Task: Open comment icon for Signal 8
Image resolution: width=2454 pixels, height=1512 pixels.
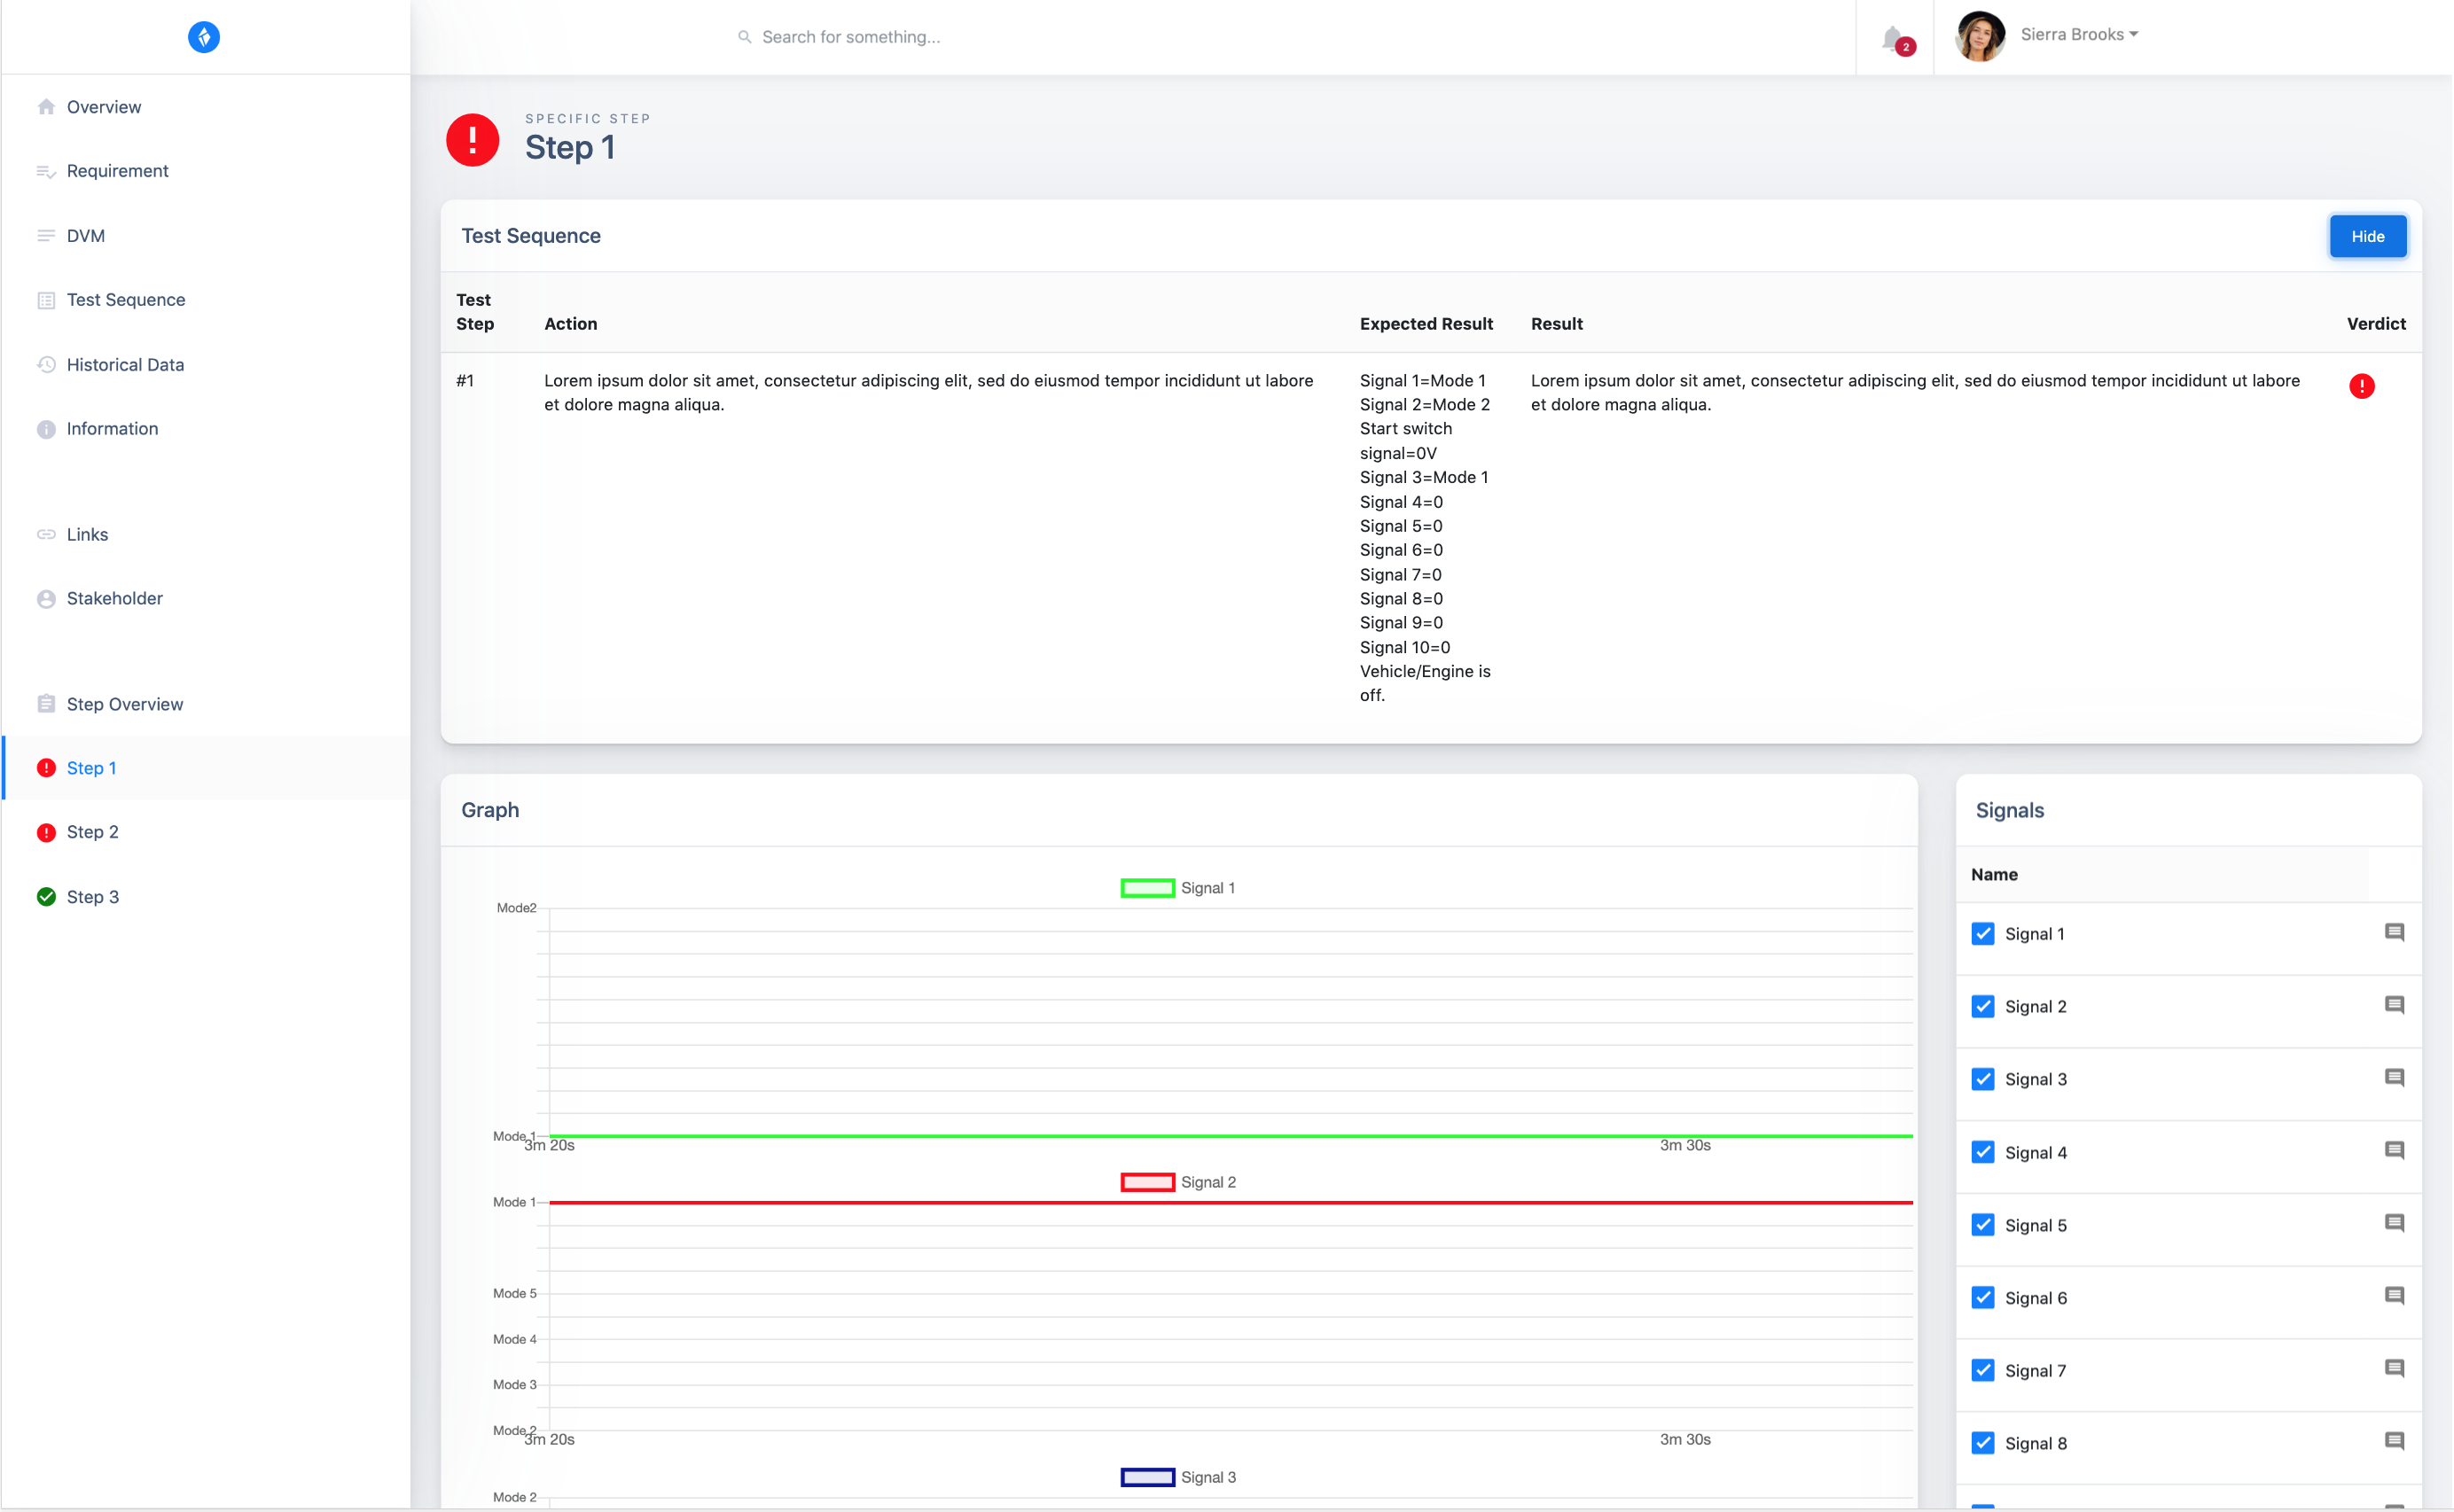Action: coord(2394,1442)
